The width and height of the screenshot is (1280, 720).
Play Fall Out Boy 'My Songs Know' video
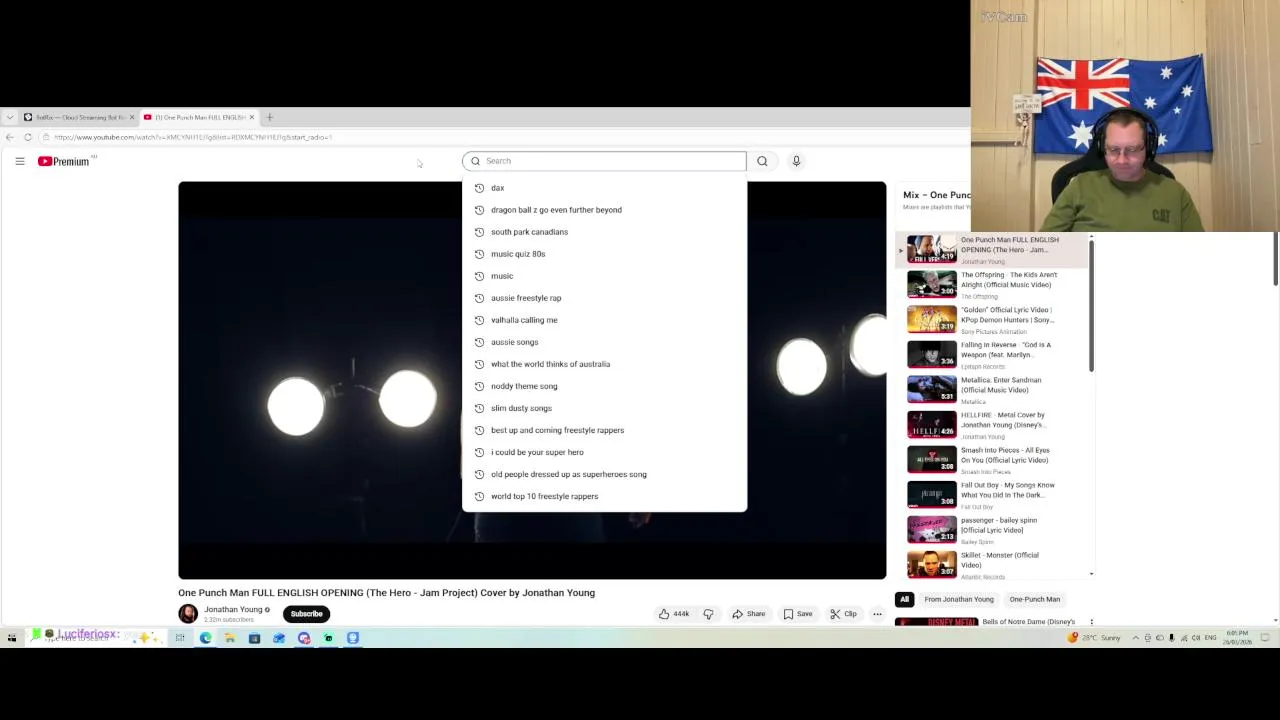coord(932,494)
